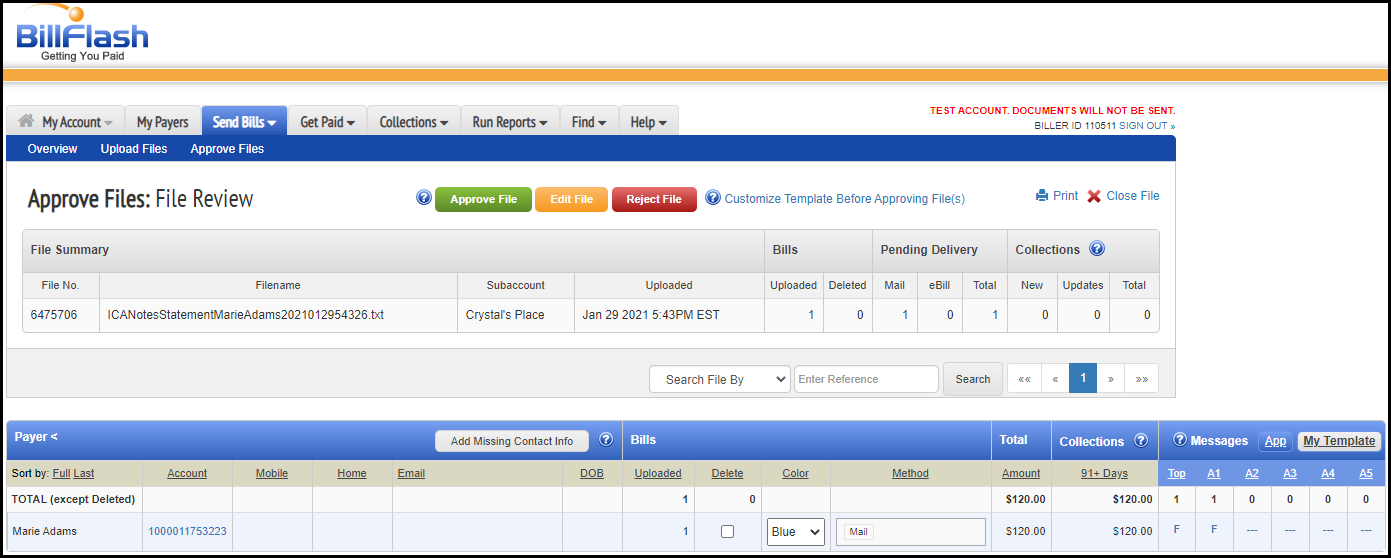Click the Enter Reference search field
The image size is (1391, 558).
click(866, 379)
